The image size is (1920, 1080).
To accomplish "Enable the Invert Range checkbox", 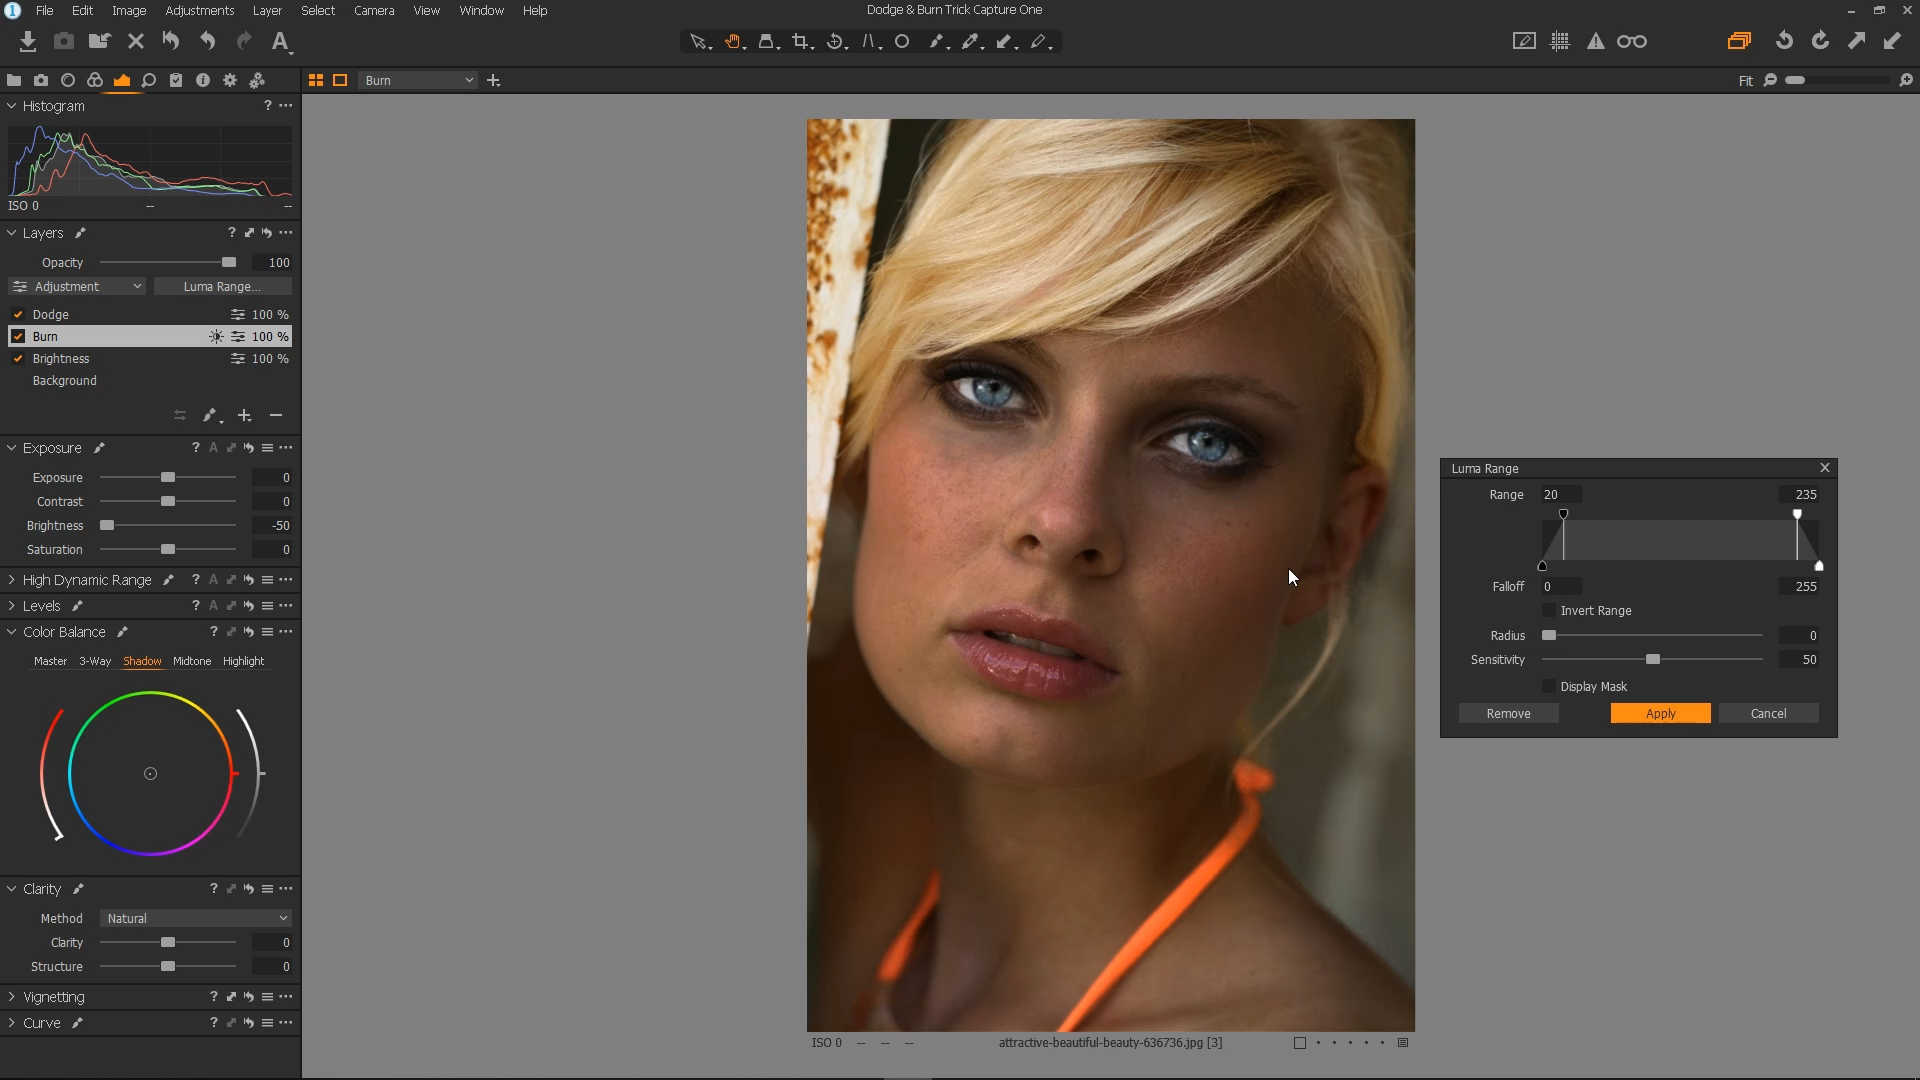I will (1549, 610).
